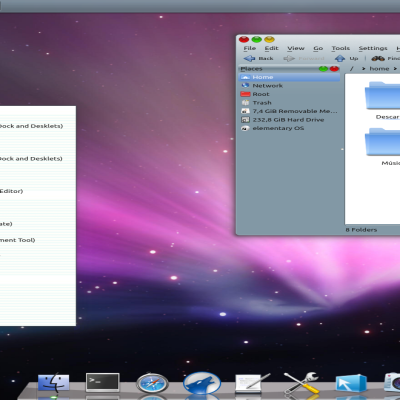
Task: Open Trash in the Places panel
Action: click(289, 103)
